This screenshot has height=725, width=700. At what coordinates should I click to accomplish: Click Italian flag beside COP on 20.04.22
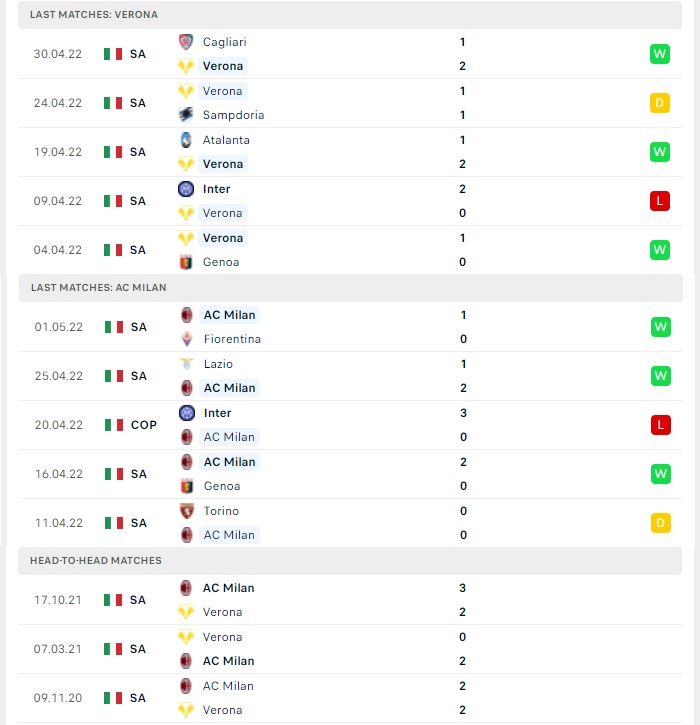coord(114,425)
